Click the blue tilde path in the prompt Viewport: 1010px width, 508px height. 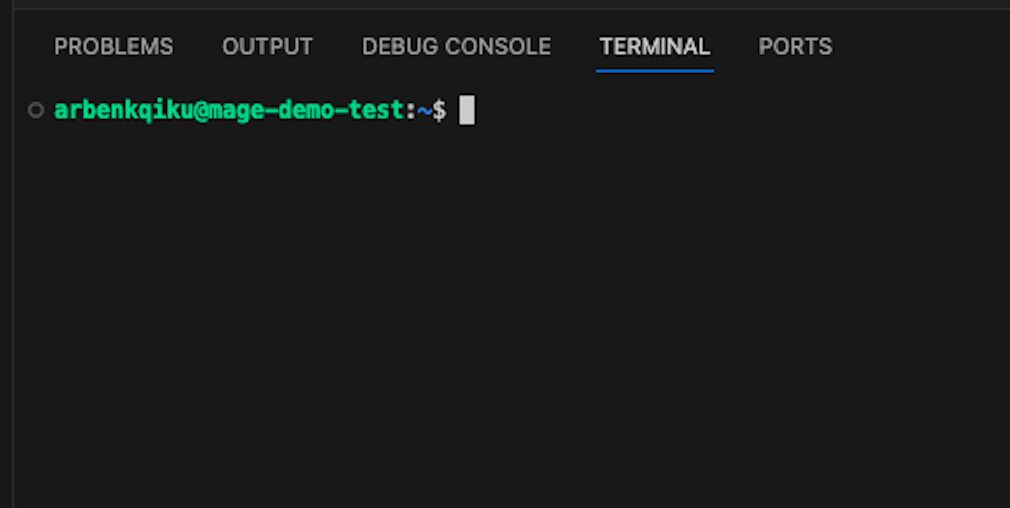tap(424, 111)
